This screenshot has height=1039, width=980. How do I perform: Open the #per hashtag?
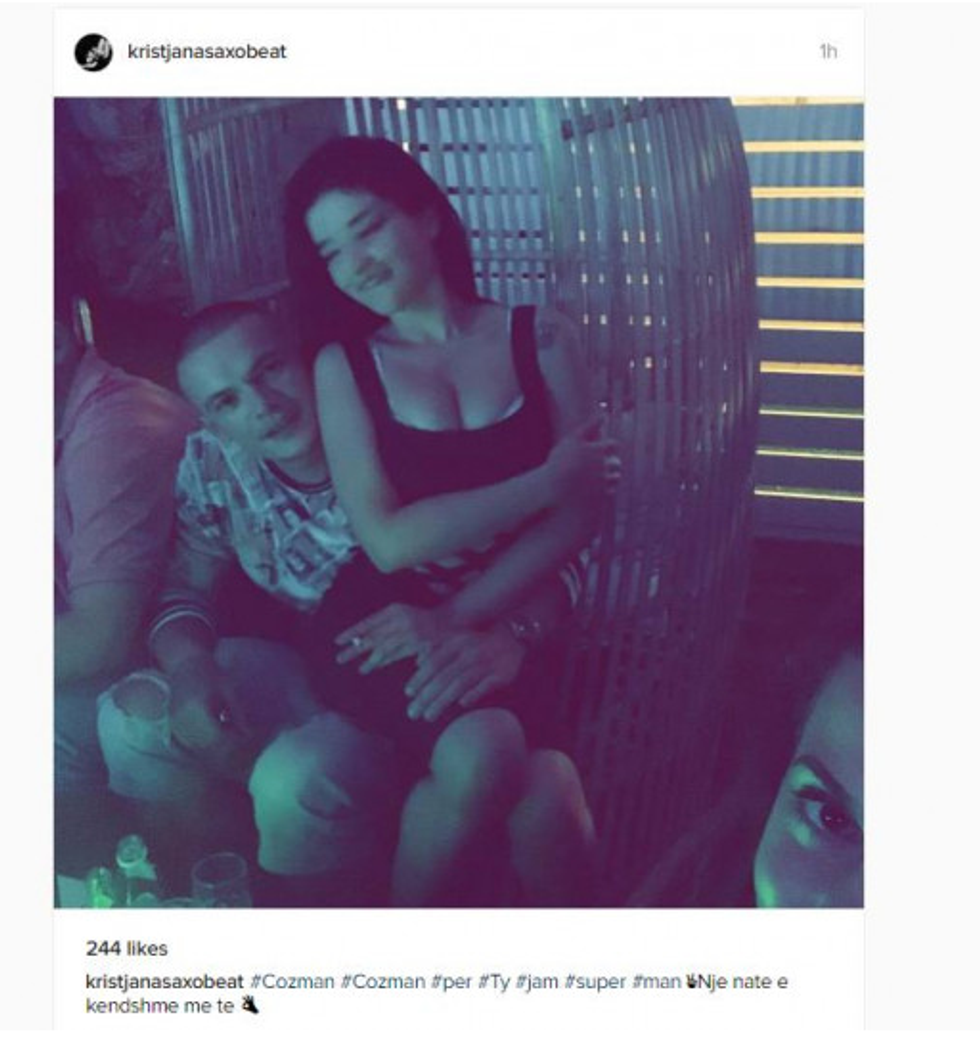(x=451, y=982)
